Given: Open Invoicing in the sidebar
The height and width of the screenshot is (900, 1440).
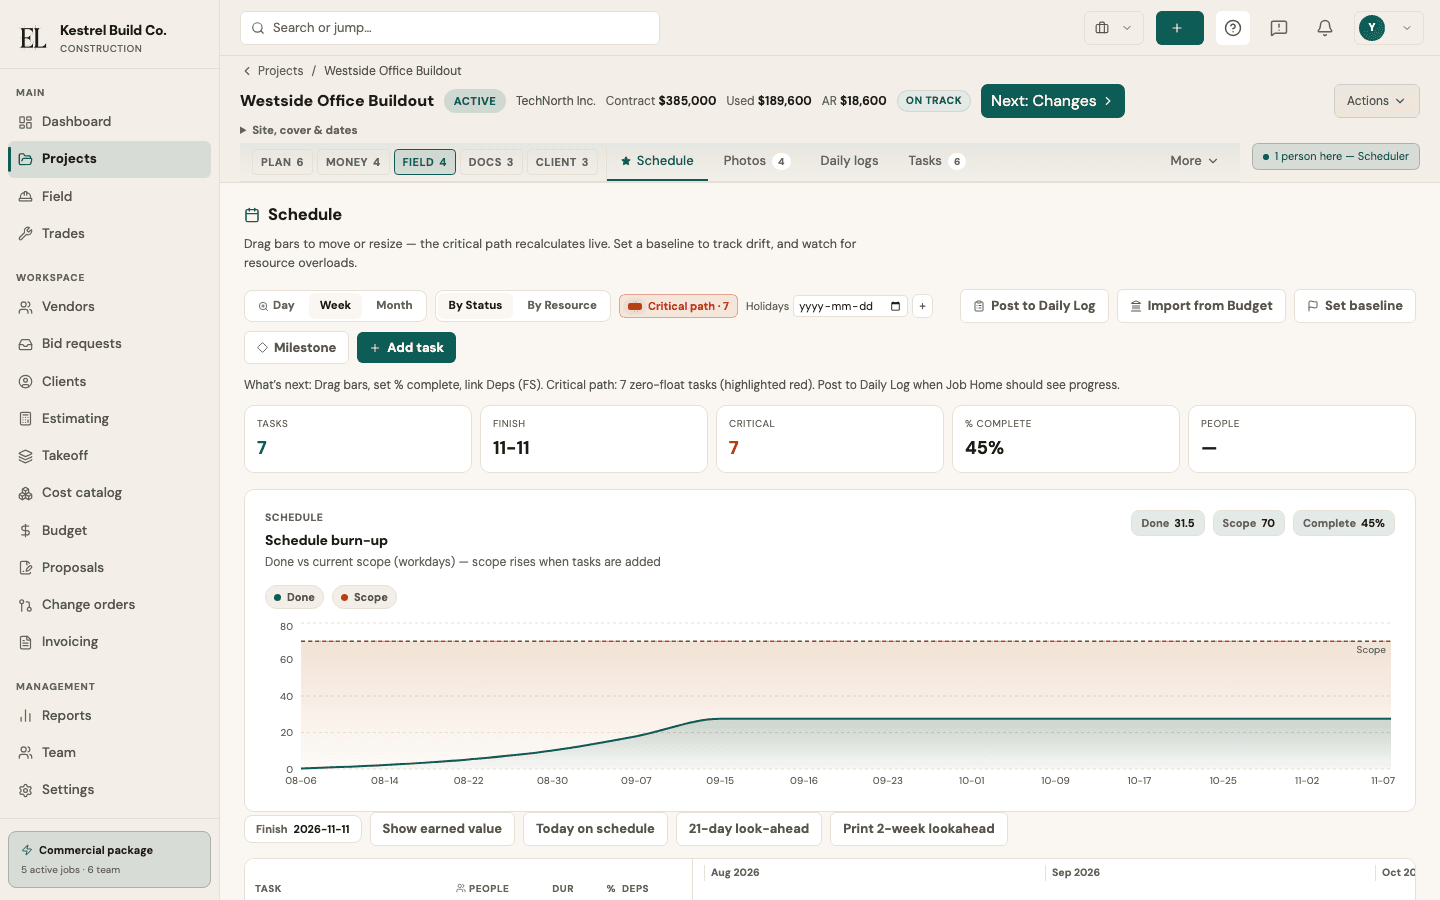Looking at the screenshot, I should [109, 642].
